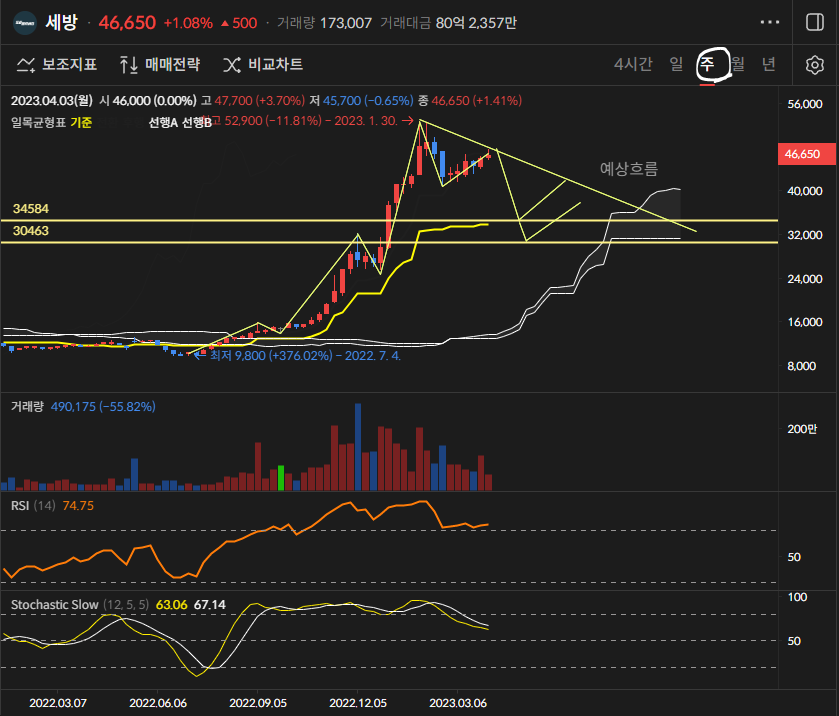Click the RSI value 74.75
This screenshot has width=839, height=716.
78,506
